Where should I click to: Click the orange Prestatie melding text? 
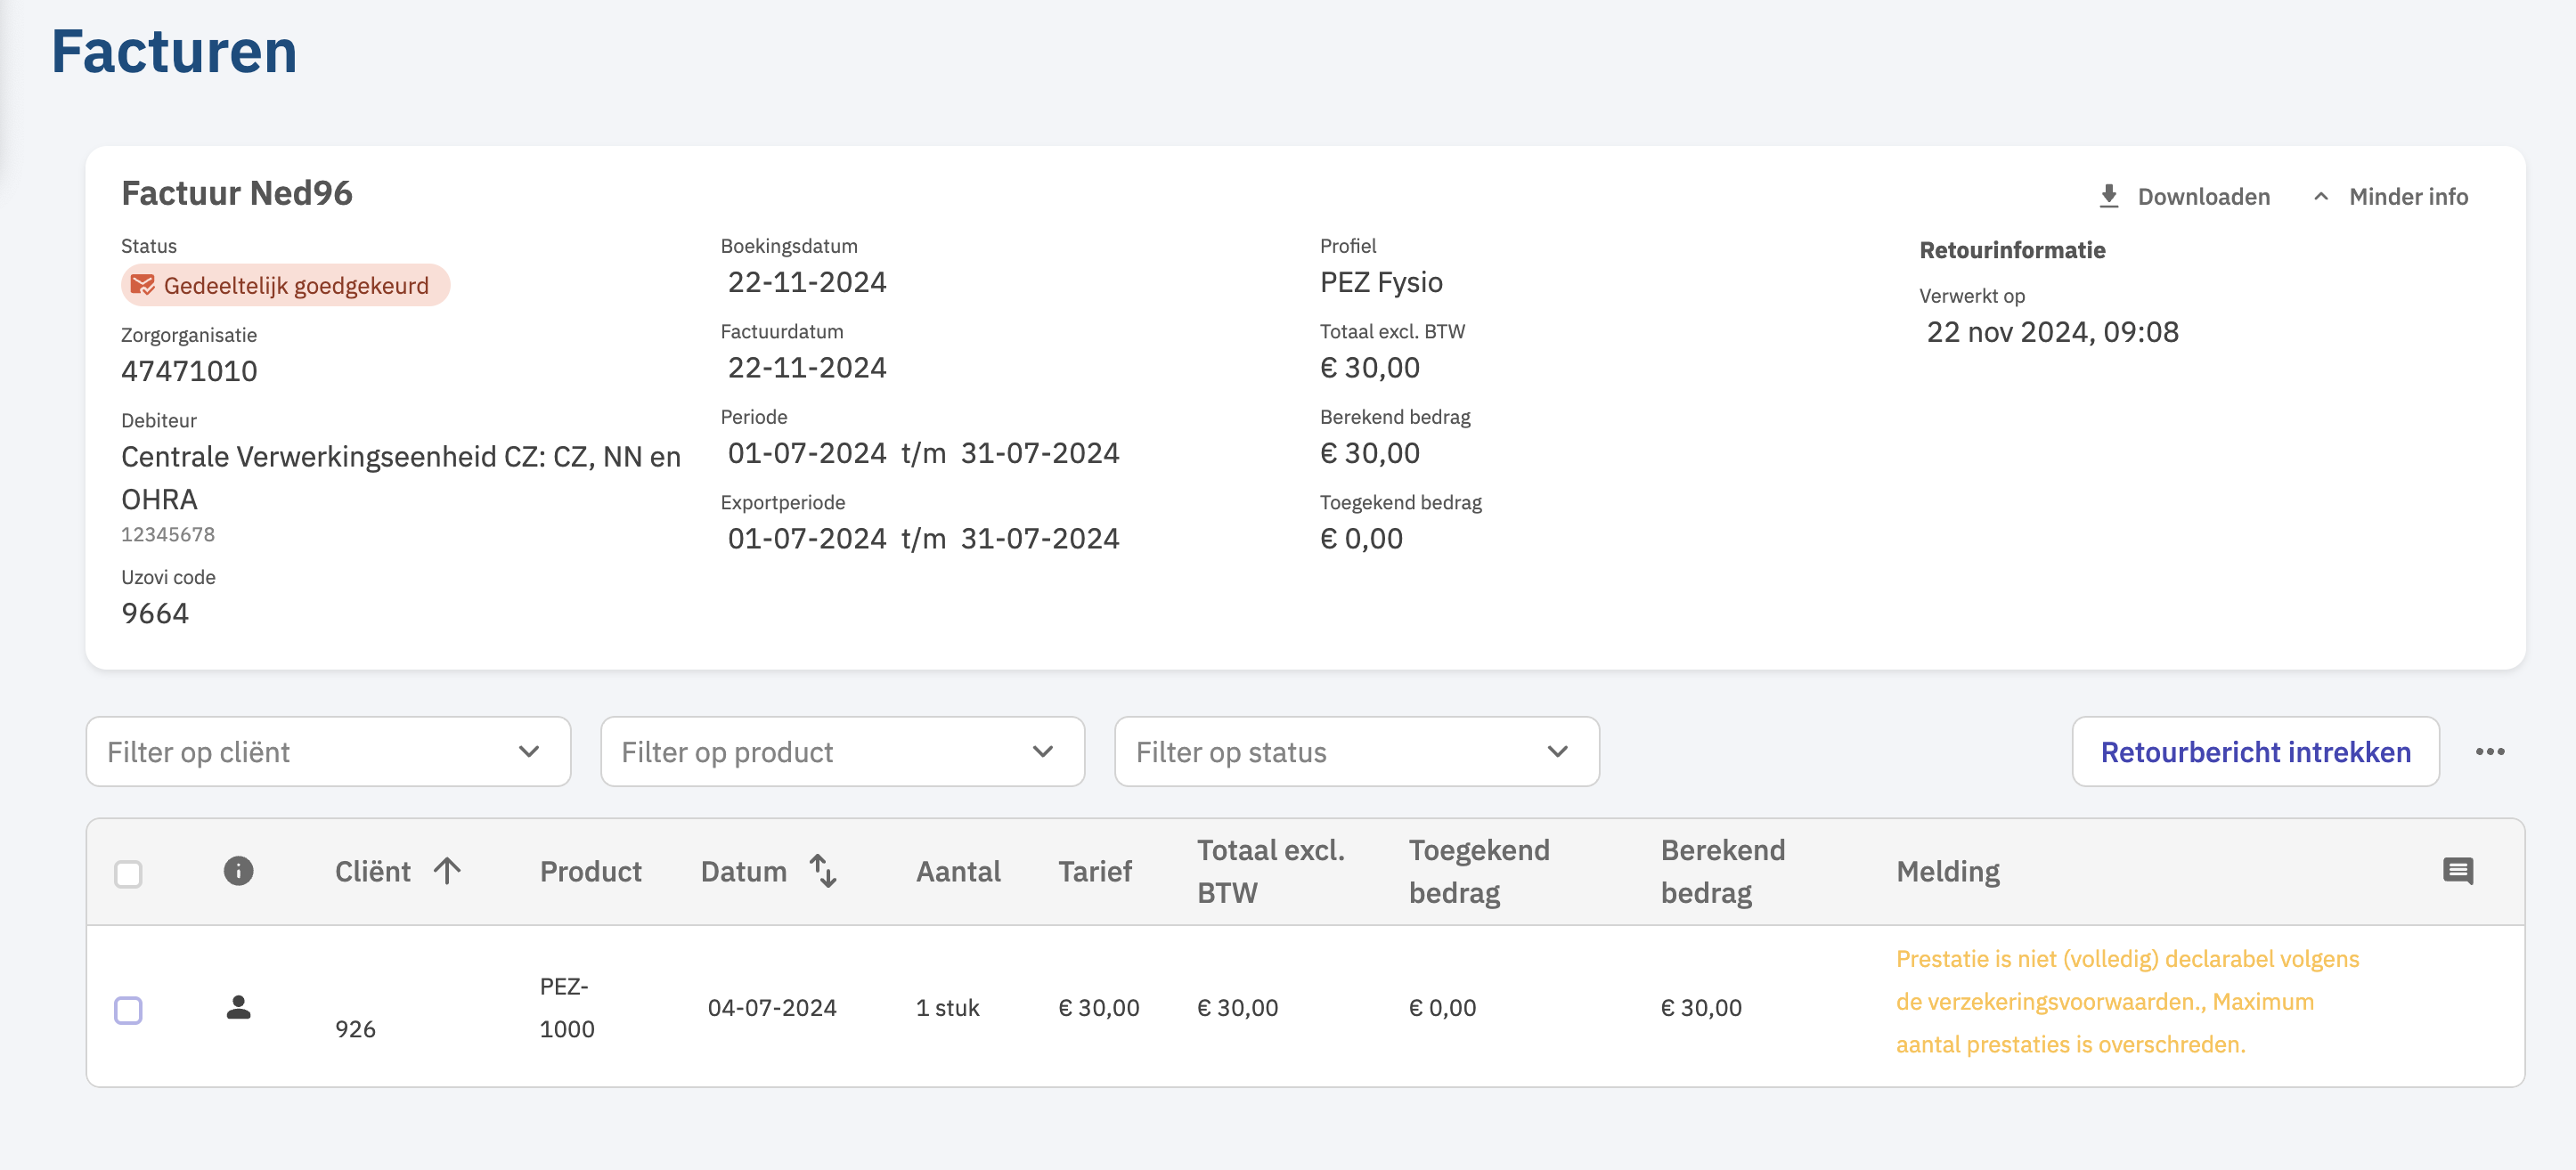[2127, 1002]
